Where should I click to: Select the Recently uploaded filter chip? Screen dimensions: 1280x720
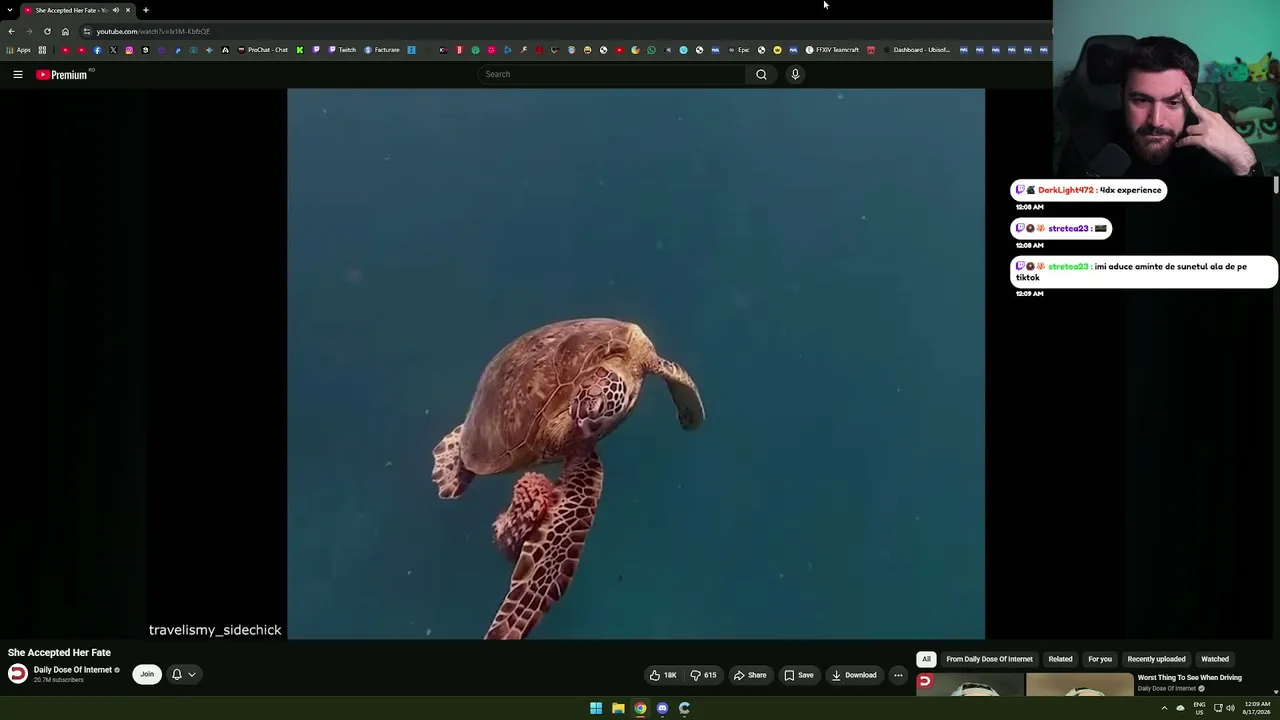coord(1156,659)
